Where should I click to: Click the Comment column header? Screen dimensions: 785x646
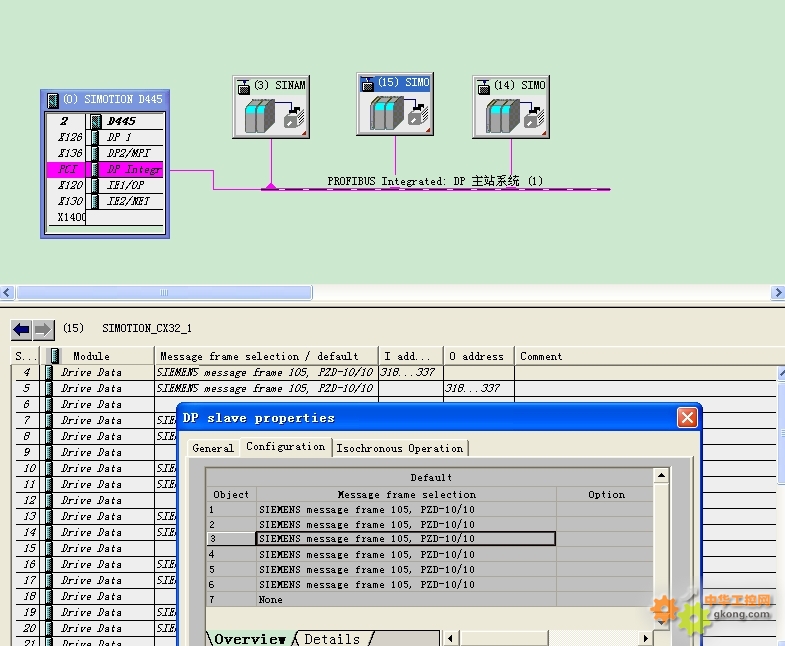649,356
